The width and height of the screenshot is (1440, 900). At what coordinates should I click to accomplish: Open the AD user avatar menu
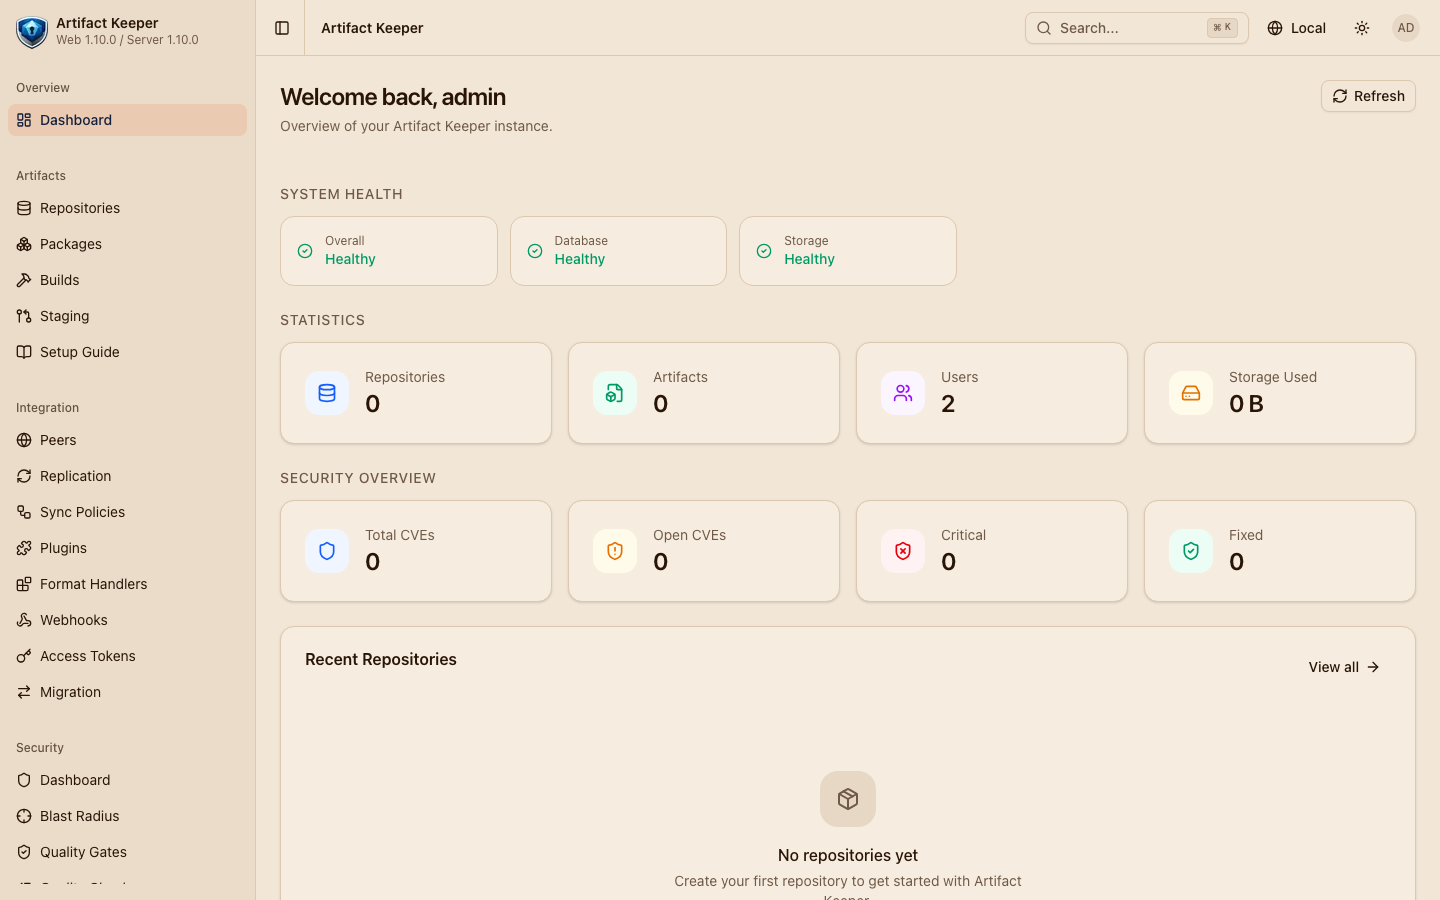tap(1406, 28)
